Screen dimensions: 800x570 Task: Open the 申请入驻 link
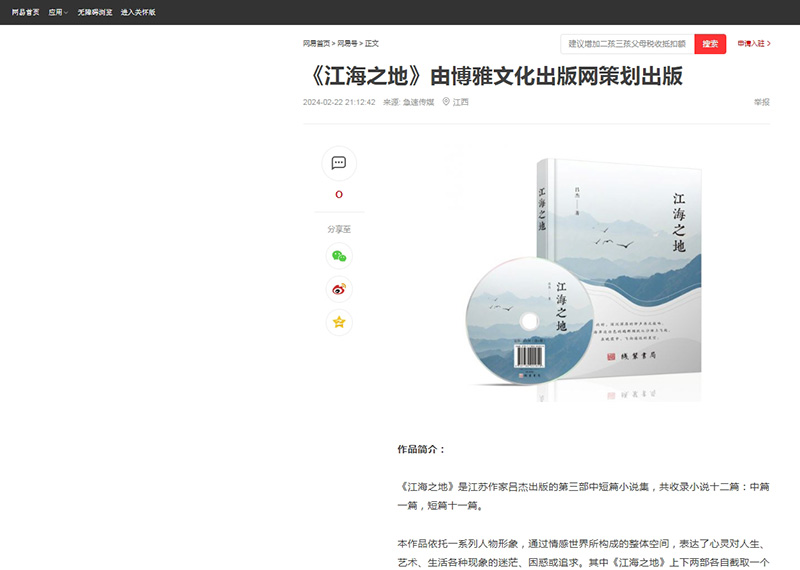coord(754,43)
